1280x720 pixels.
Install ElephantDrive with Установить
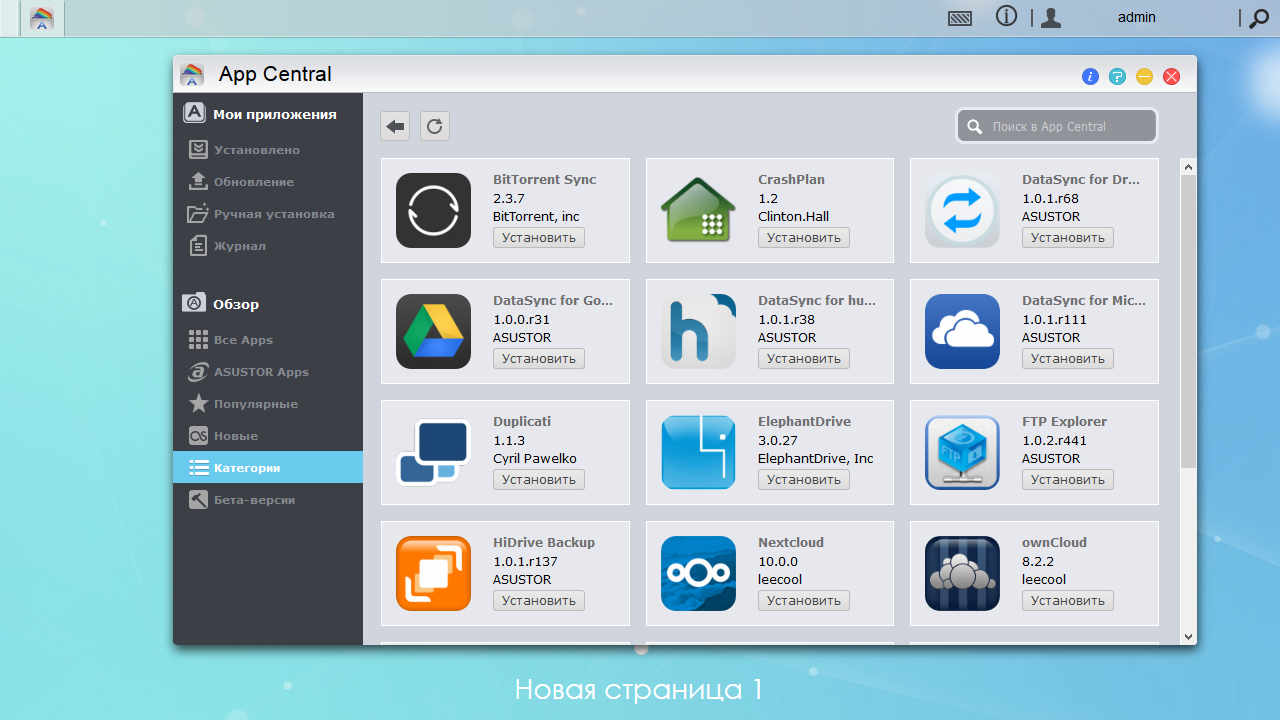tap(804, 480)
